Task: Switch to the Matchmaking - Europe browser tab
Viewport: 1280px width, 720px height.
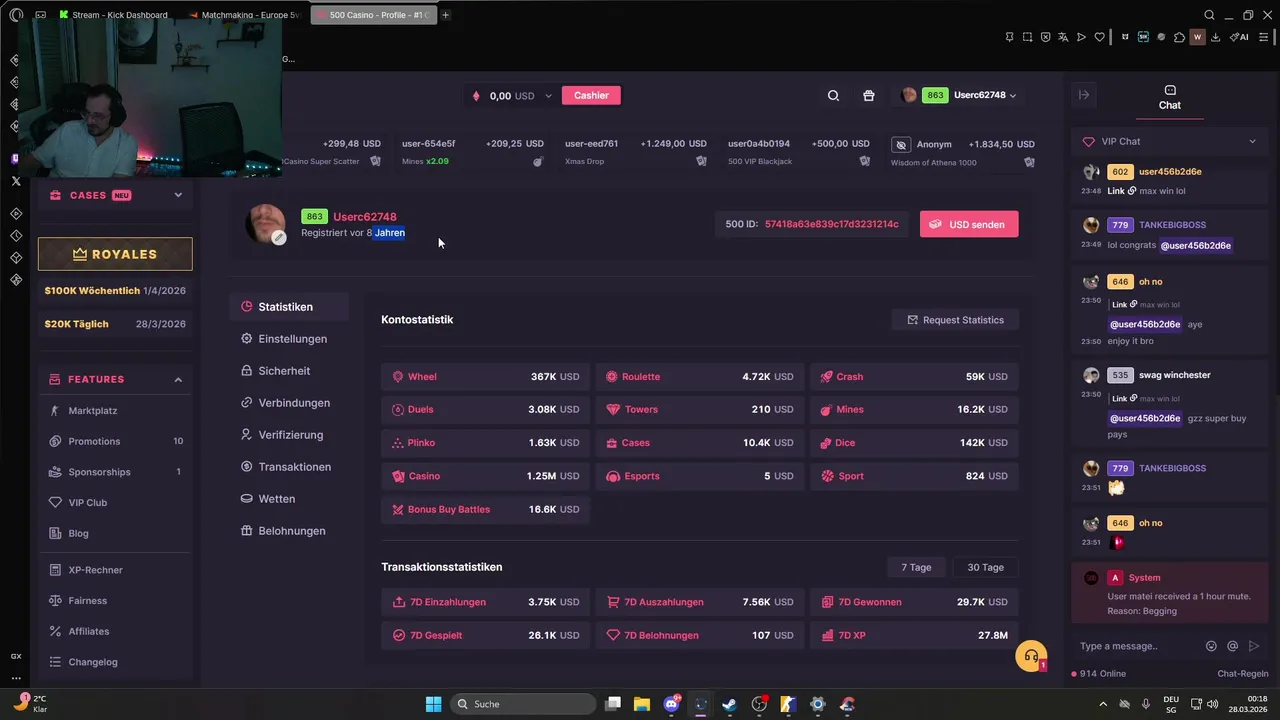Action: 247,15
